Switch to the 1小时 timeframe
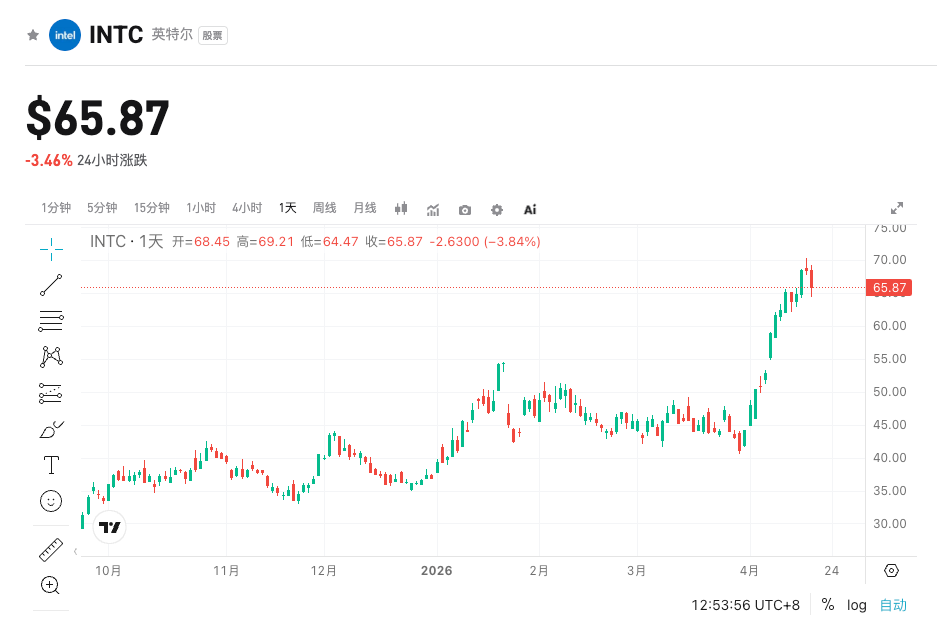Viewport: 937px width, 629px height. (201, 208)
